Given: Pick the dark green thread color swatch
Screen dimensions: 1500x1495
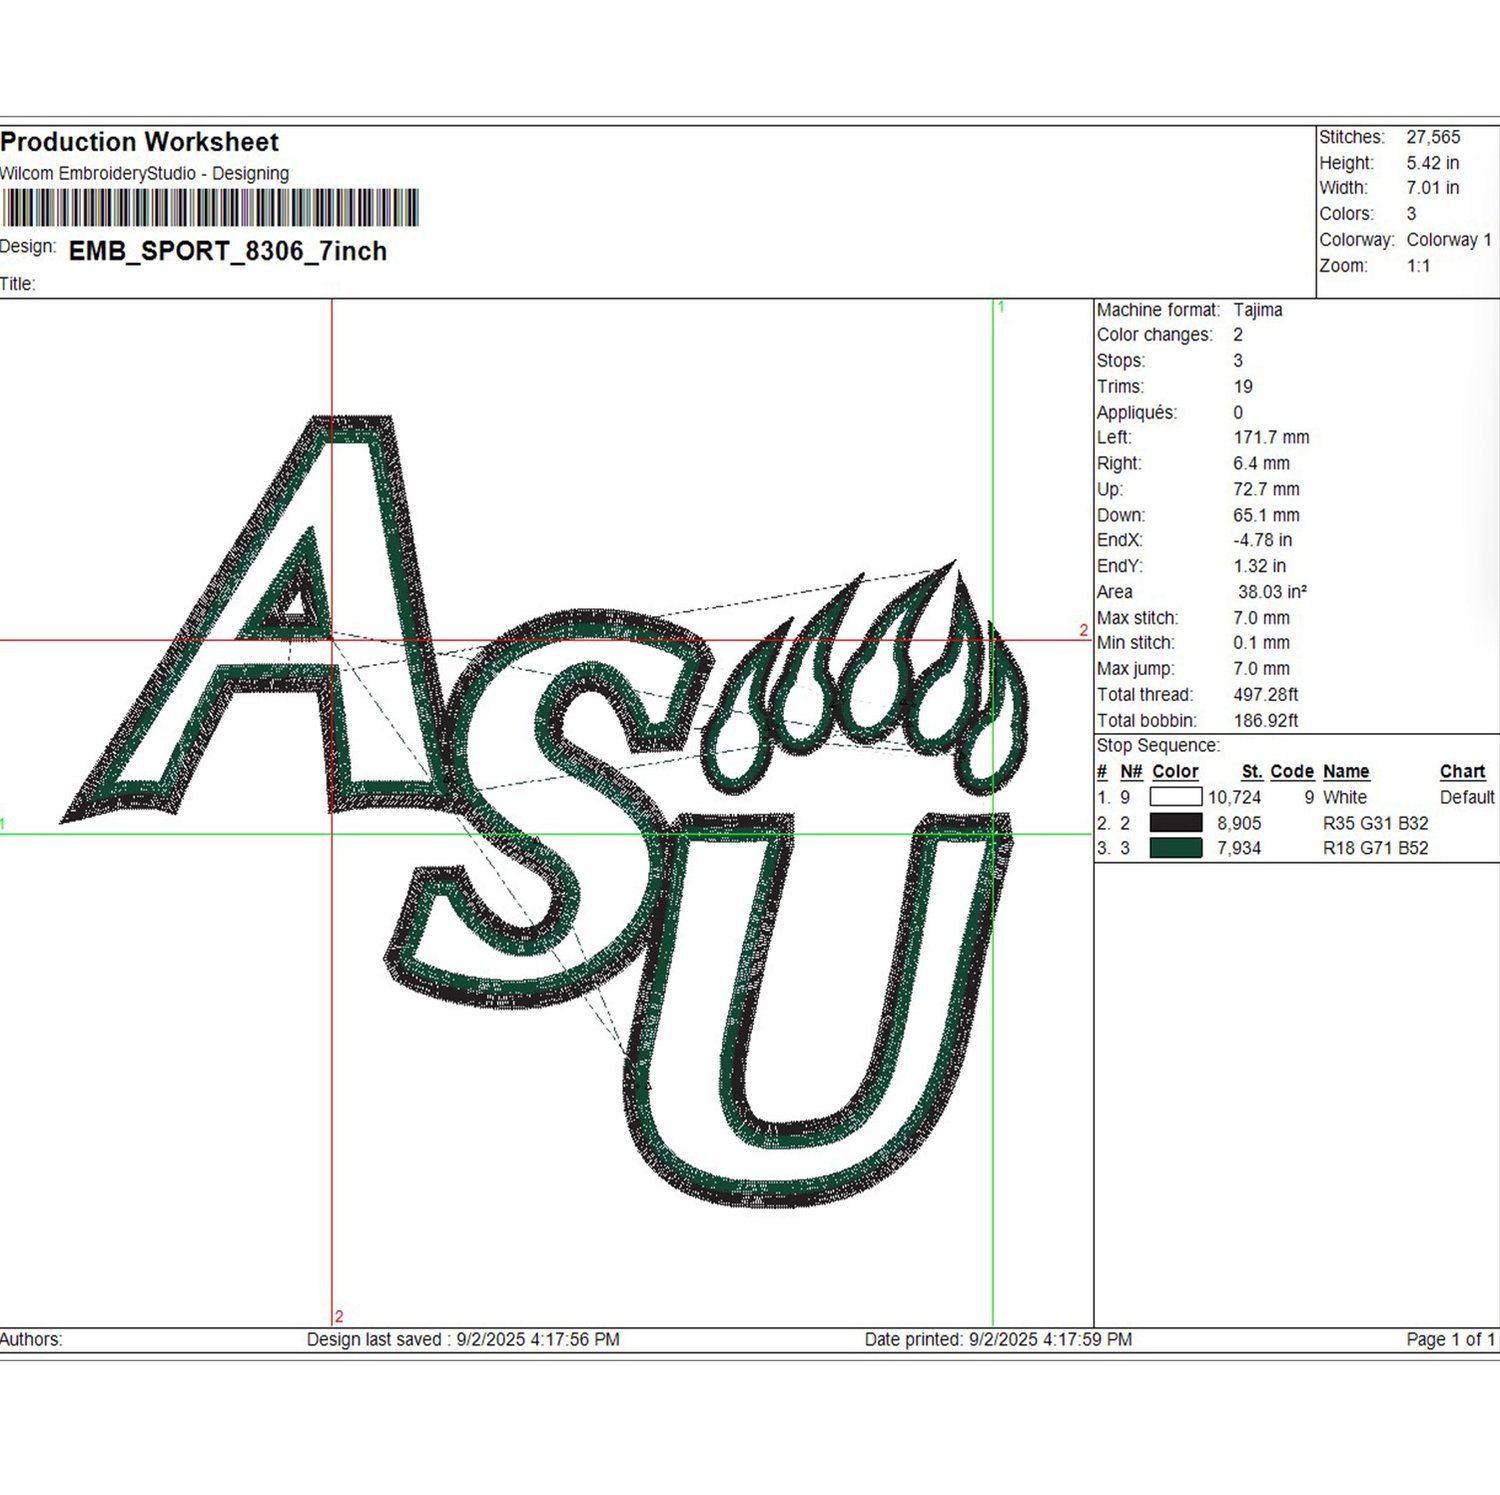Looking at the screenshot, I should coord(1175,848).
